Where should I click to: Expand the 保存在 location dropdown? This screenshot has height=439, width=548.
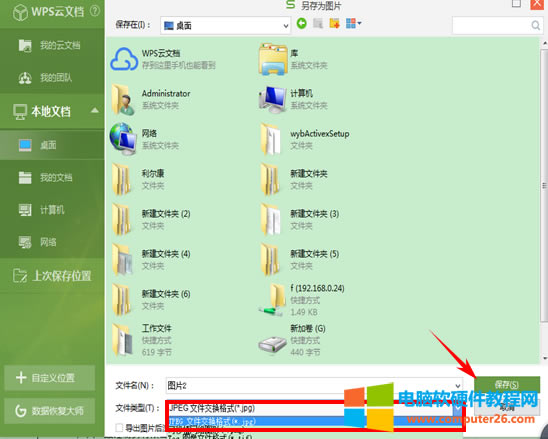coord(286,26)
